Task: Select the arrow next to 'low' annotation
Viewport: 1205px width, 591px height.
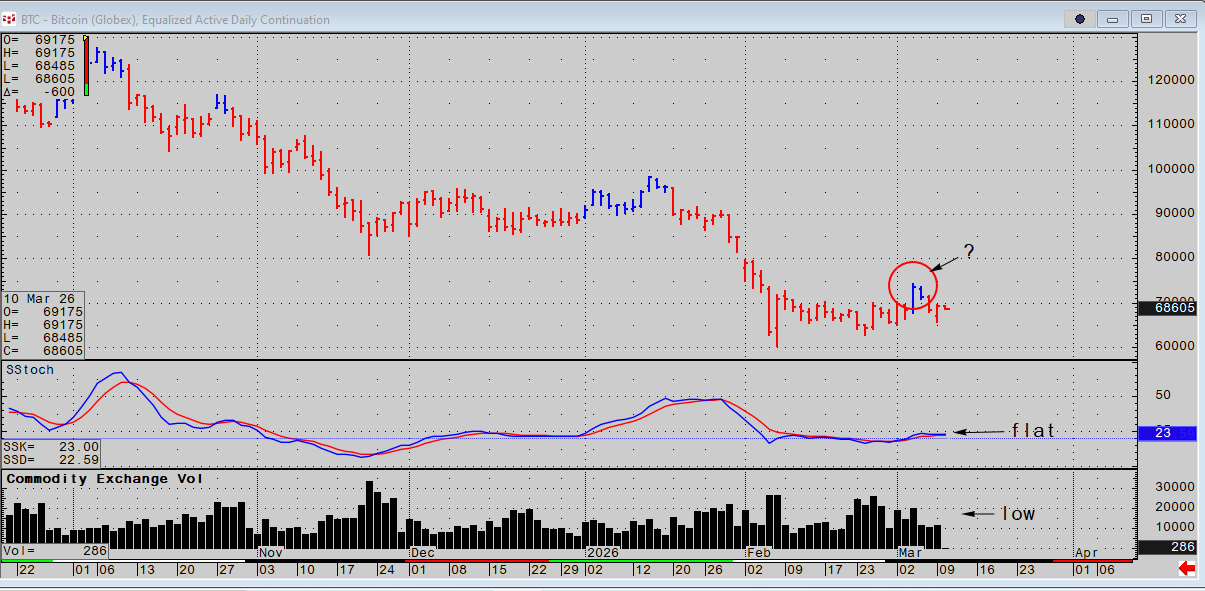Action: (980, 514)
